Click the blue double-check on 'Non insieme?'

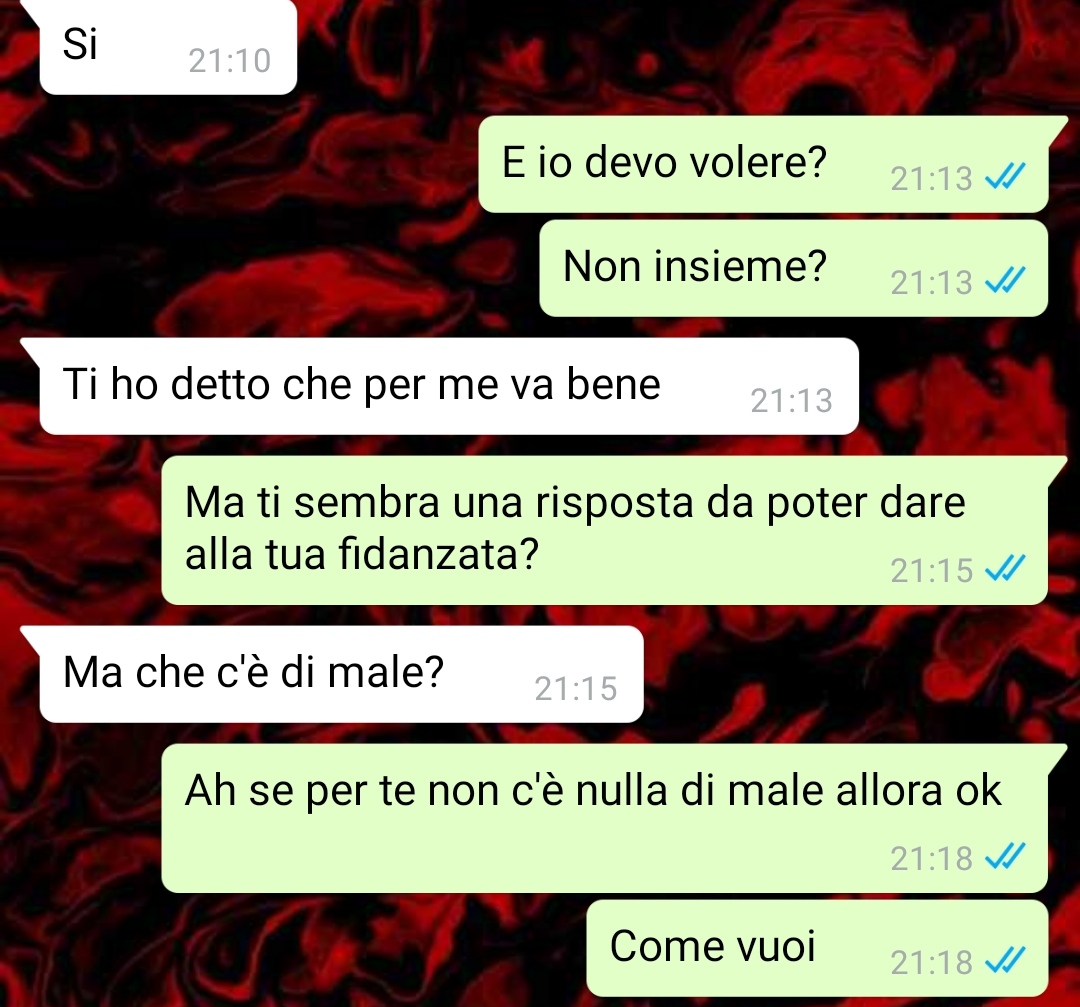[x=1005, y=280]
